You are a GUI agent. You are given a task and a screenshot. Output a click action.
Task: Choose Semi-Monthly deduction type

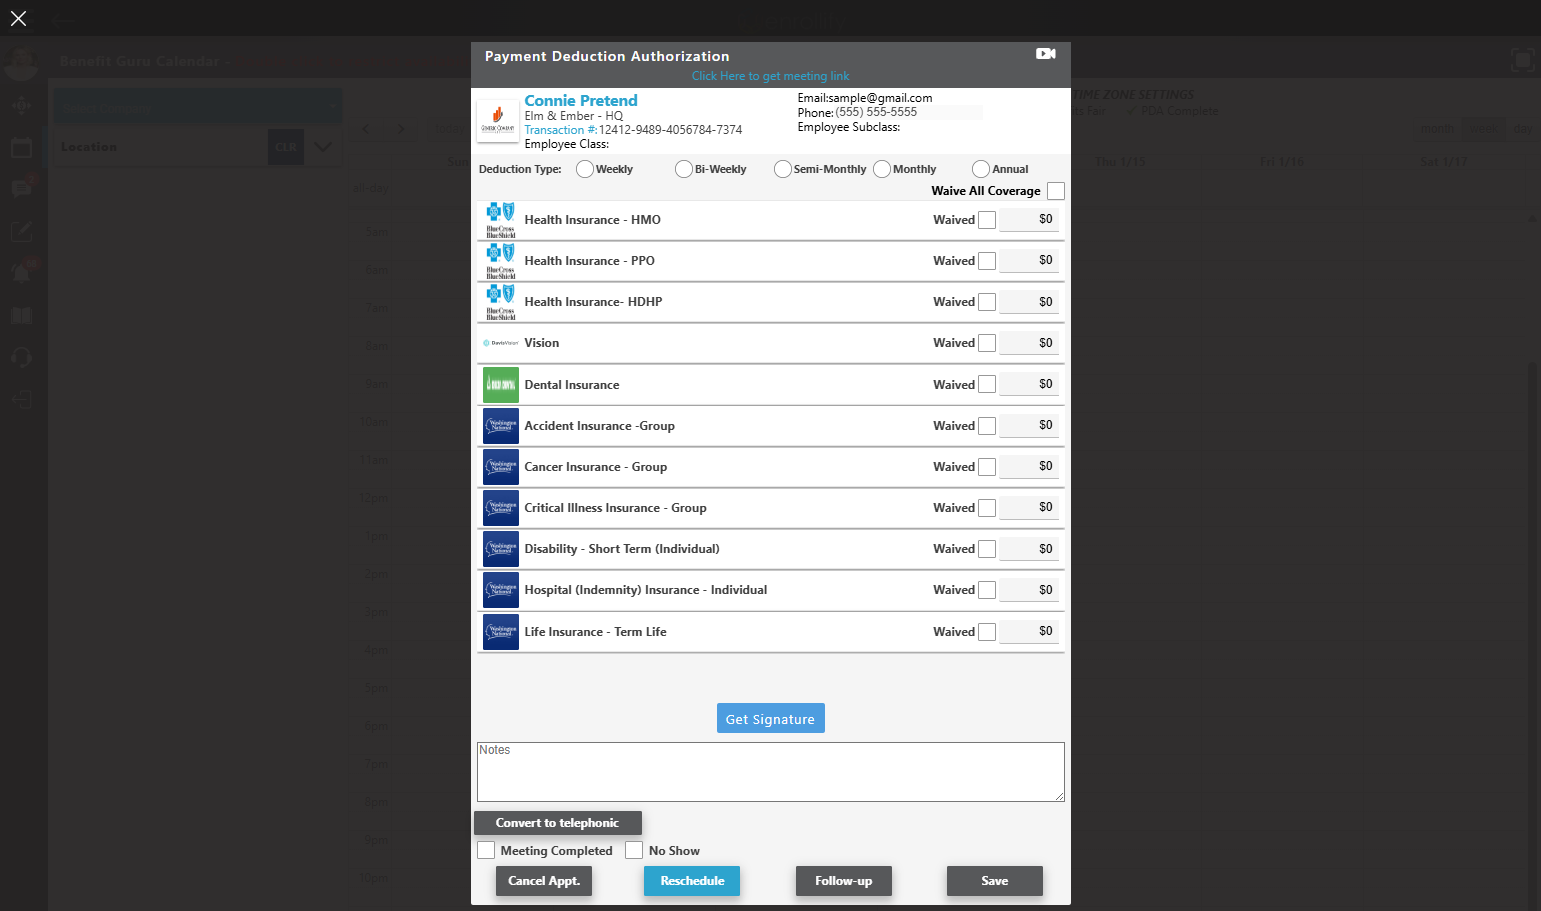(783, 169)
